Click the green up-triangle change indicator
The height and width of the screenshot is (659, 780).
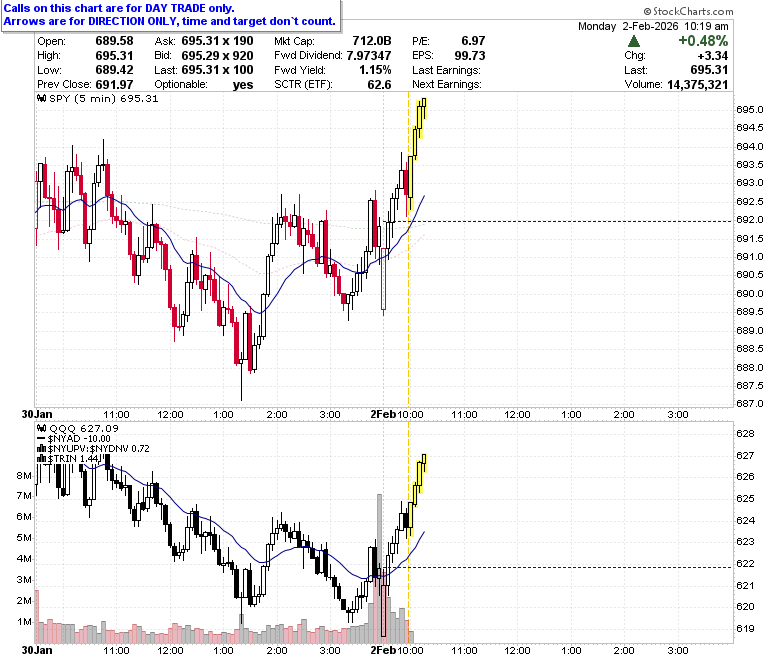(x=634, y=41)
